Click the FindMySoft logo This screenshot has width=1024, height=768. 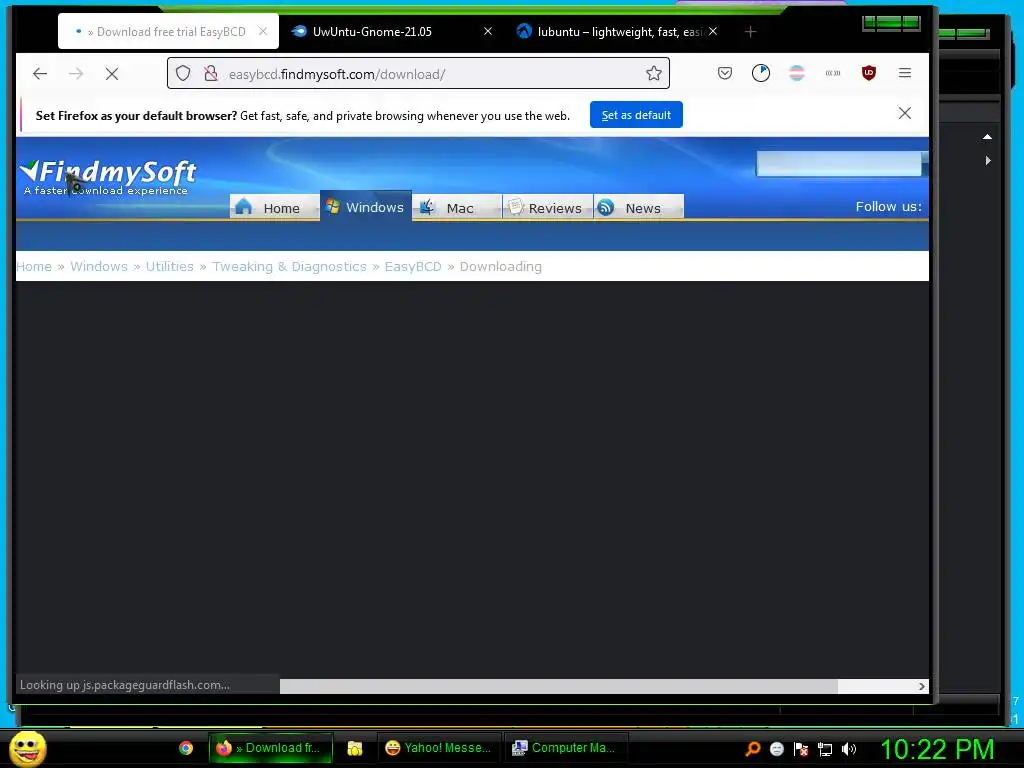(108, 177)
